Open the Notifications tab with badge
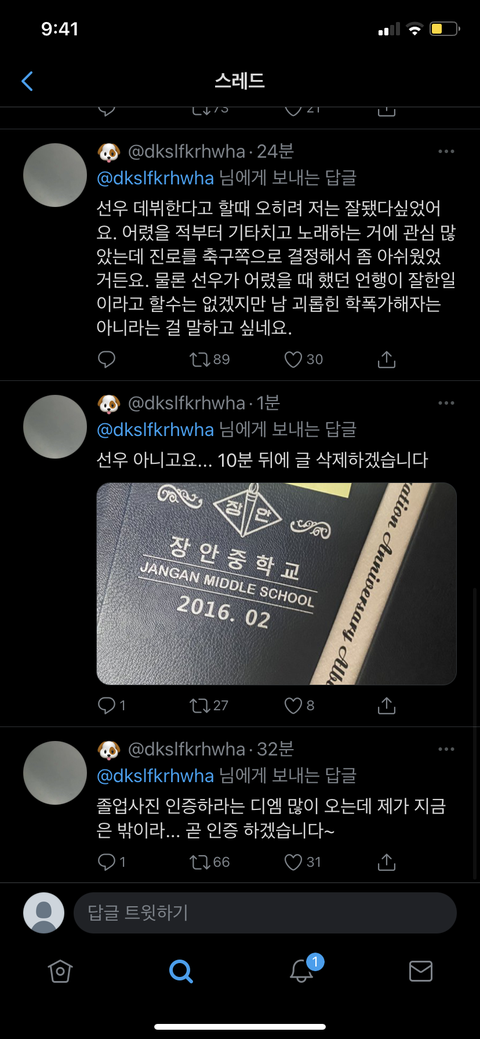This screenshot has height=1039, width=480. [x=302, y=969]
